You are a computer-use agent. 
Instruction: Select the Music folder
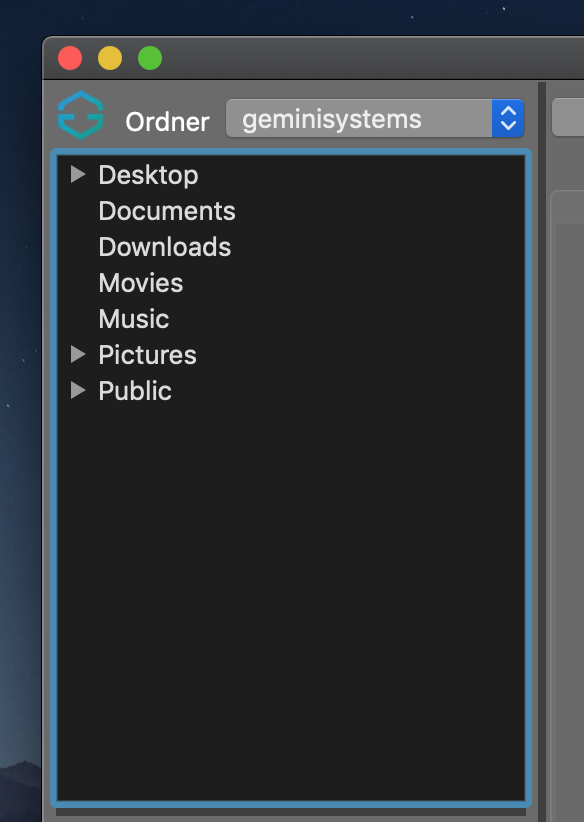click(134, 319)
